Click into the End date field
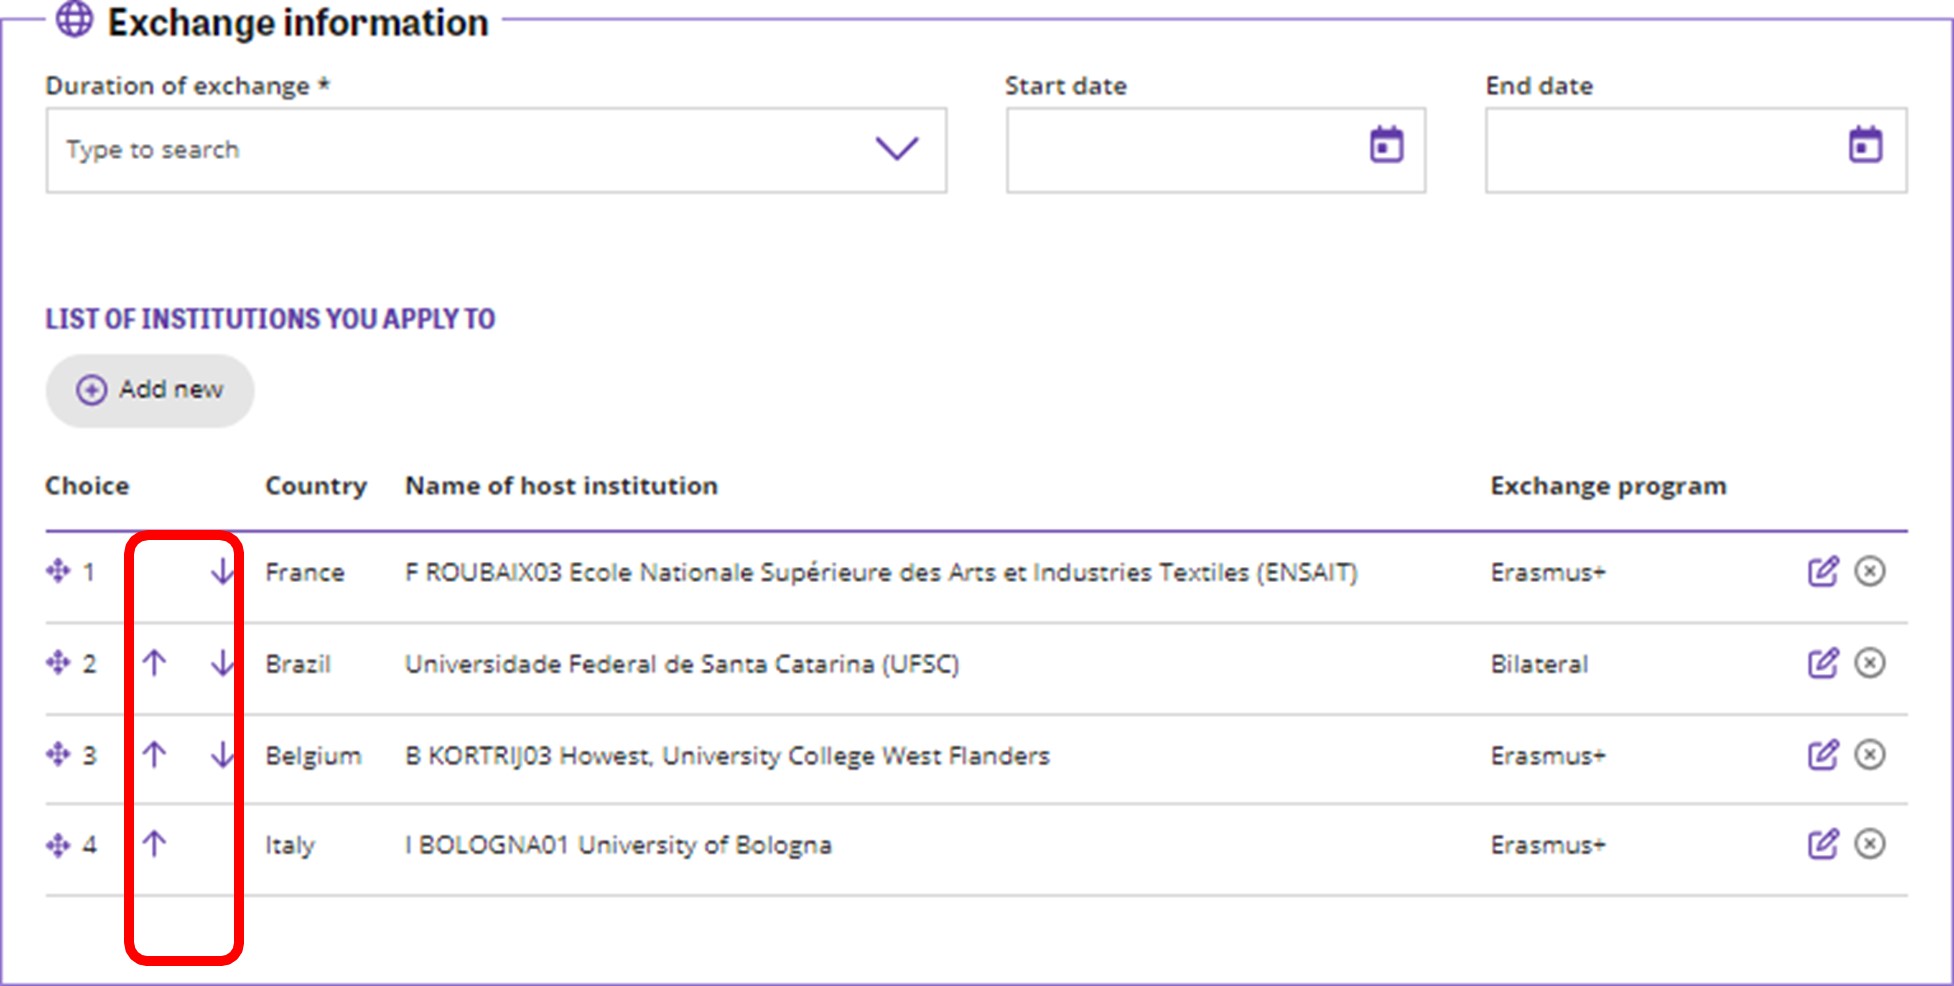1954x986 pixels. (x=1660, y=150)
